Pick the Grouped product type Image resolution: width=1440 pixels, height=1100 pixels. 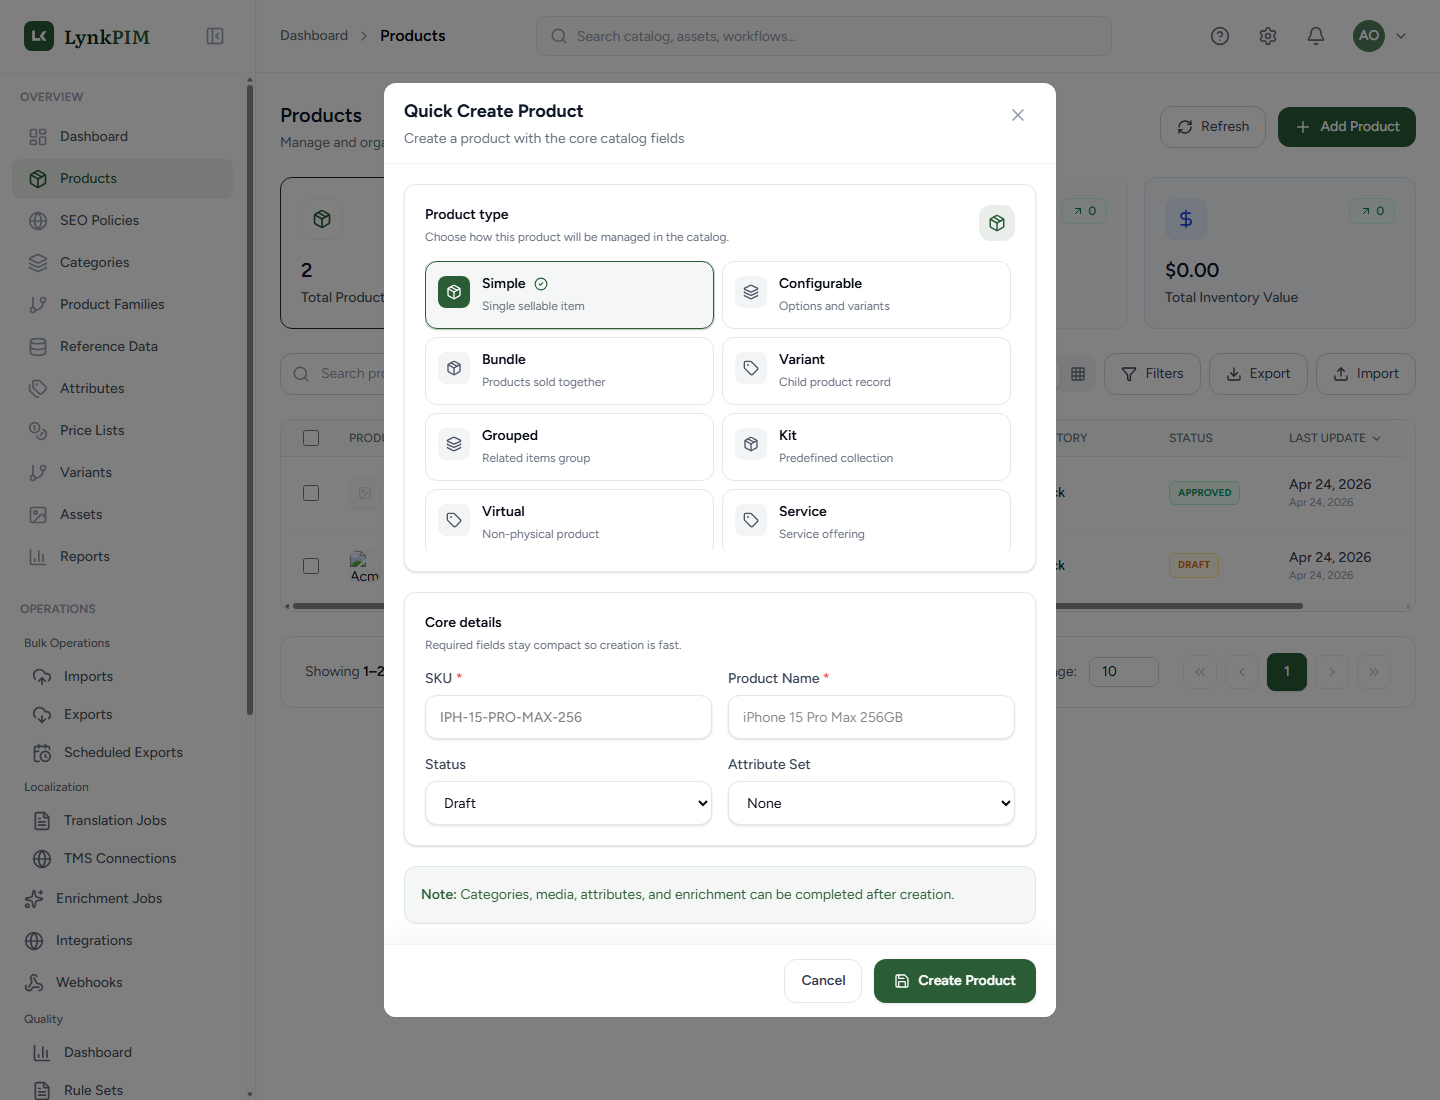569,447
